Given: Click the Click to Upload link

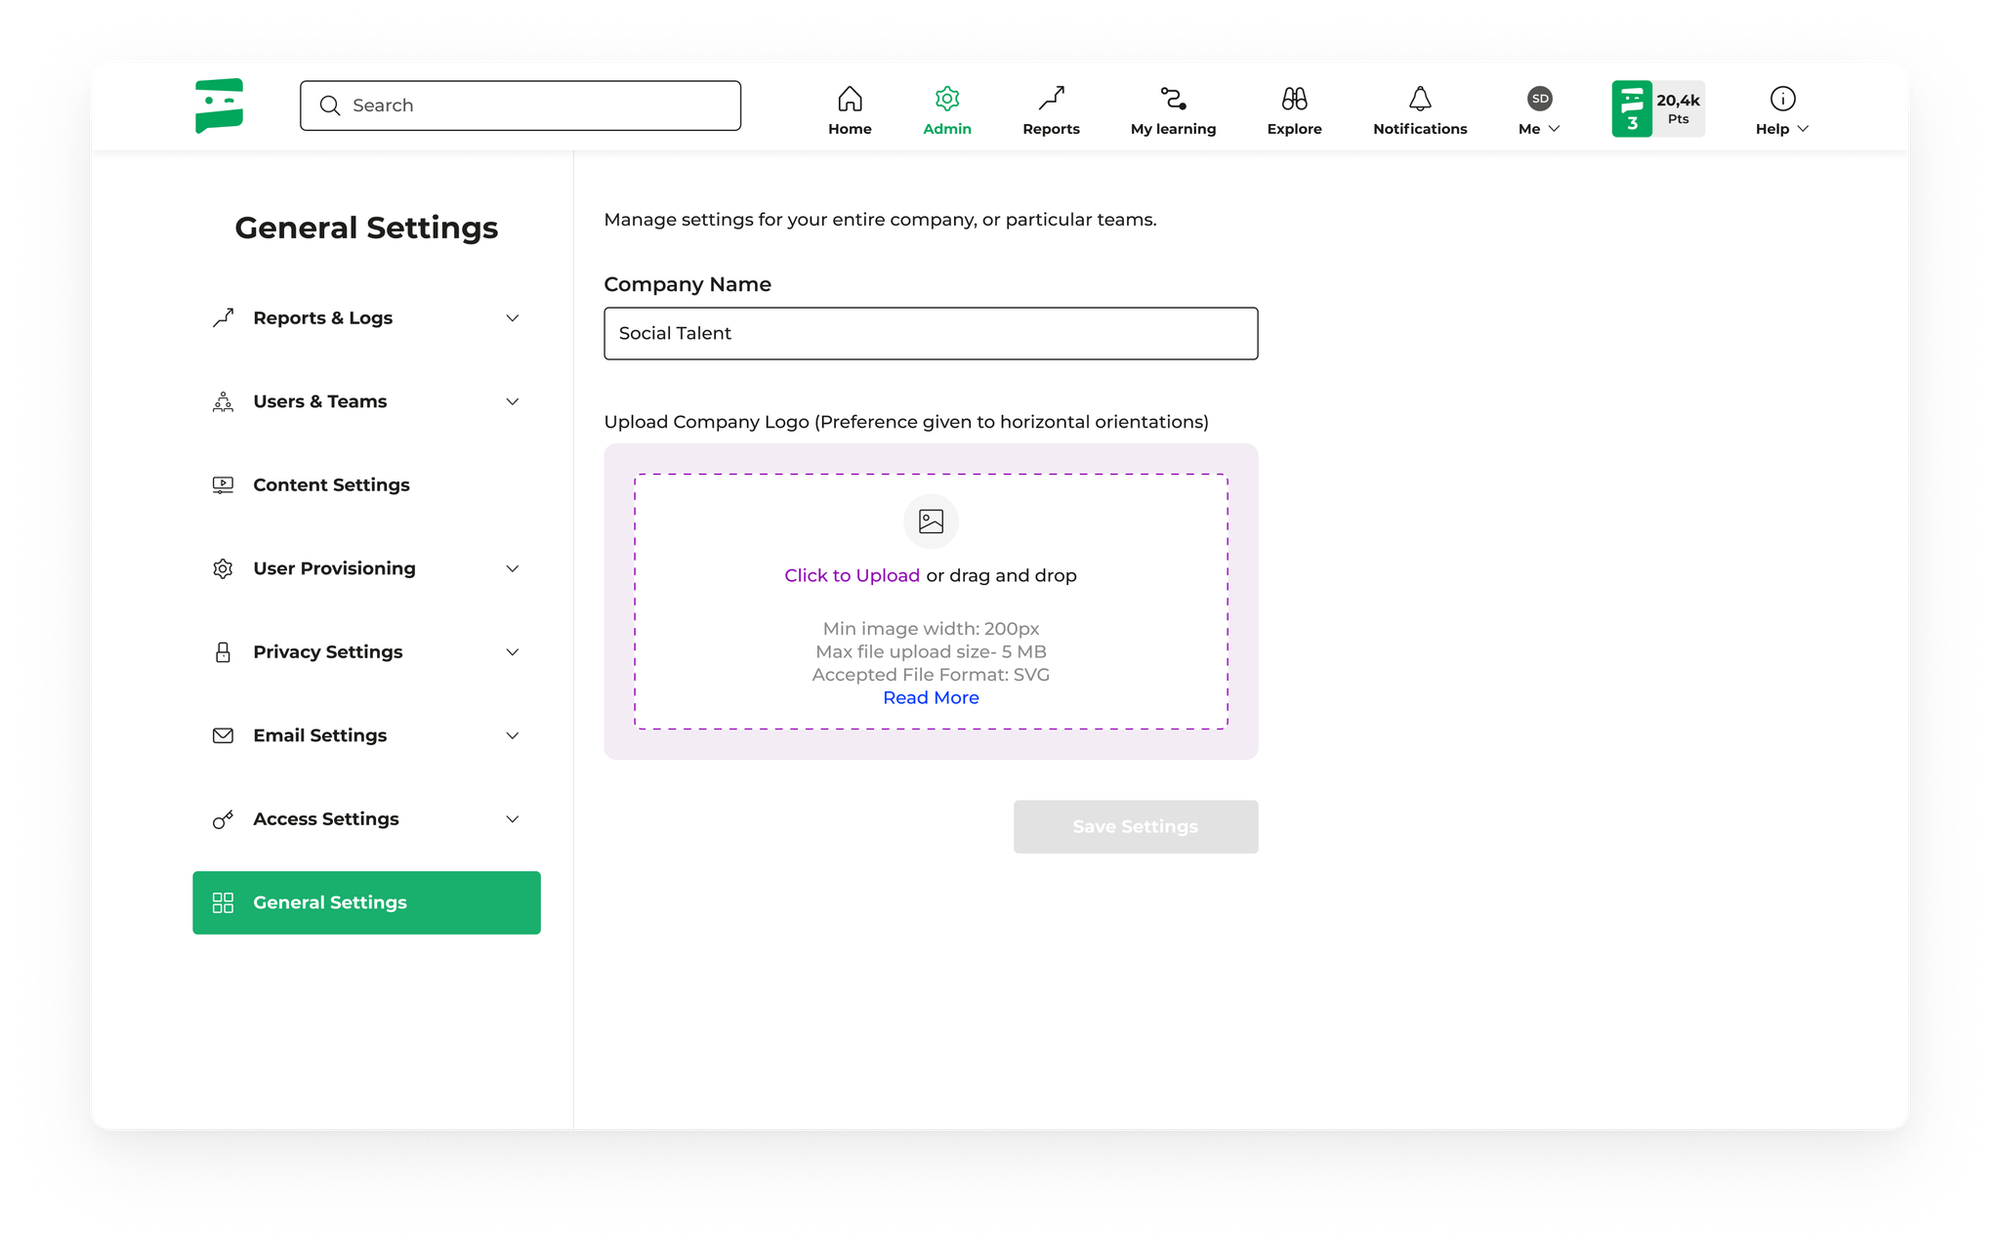Looking at the screenshot, I should (x=852, y=576).
